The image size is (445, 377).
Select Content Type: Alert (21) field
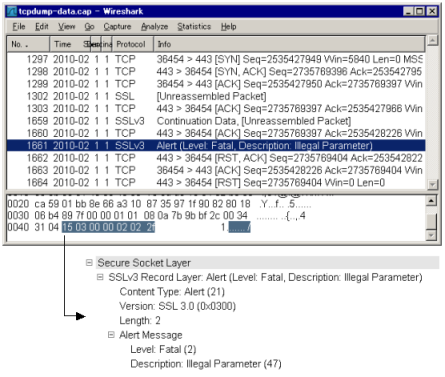(172, 292)
